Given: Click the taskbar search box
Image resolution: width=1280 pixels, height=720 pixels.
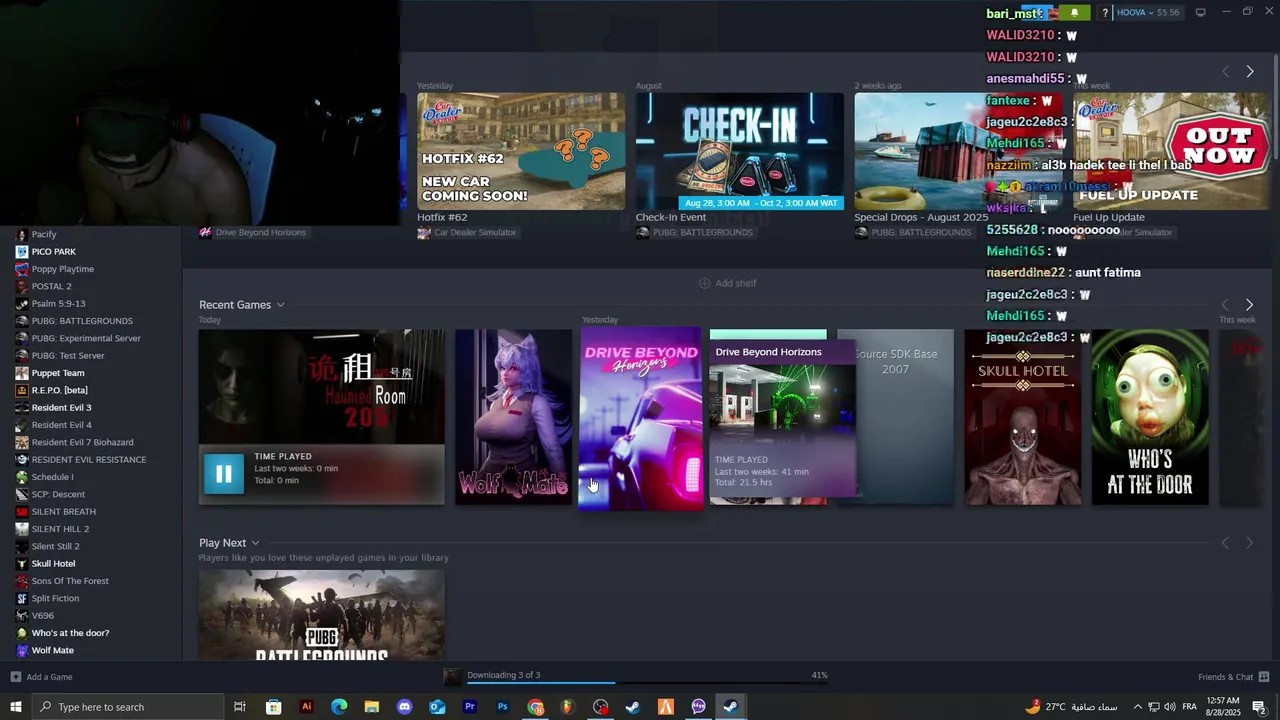Looking at the screenshot, I should (x=128, y=707).
